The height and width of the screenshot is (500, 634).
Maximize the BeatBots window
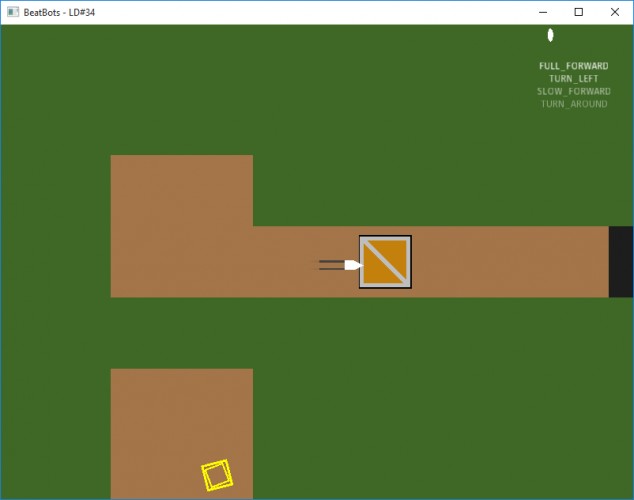(579, 12)
